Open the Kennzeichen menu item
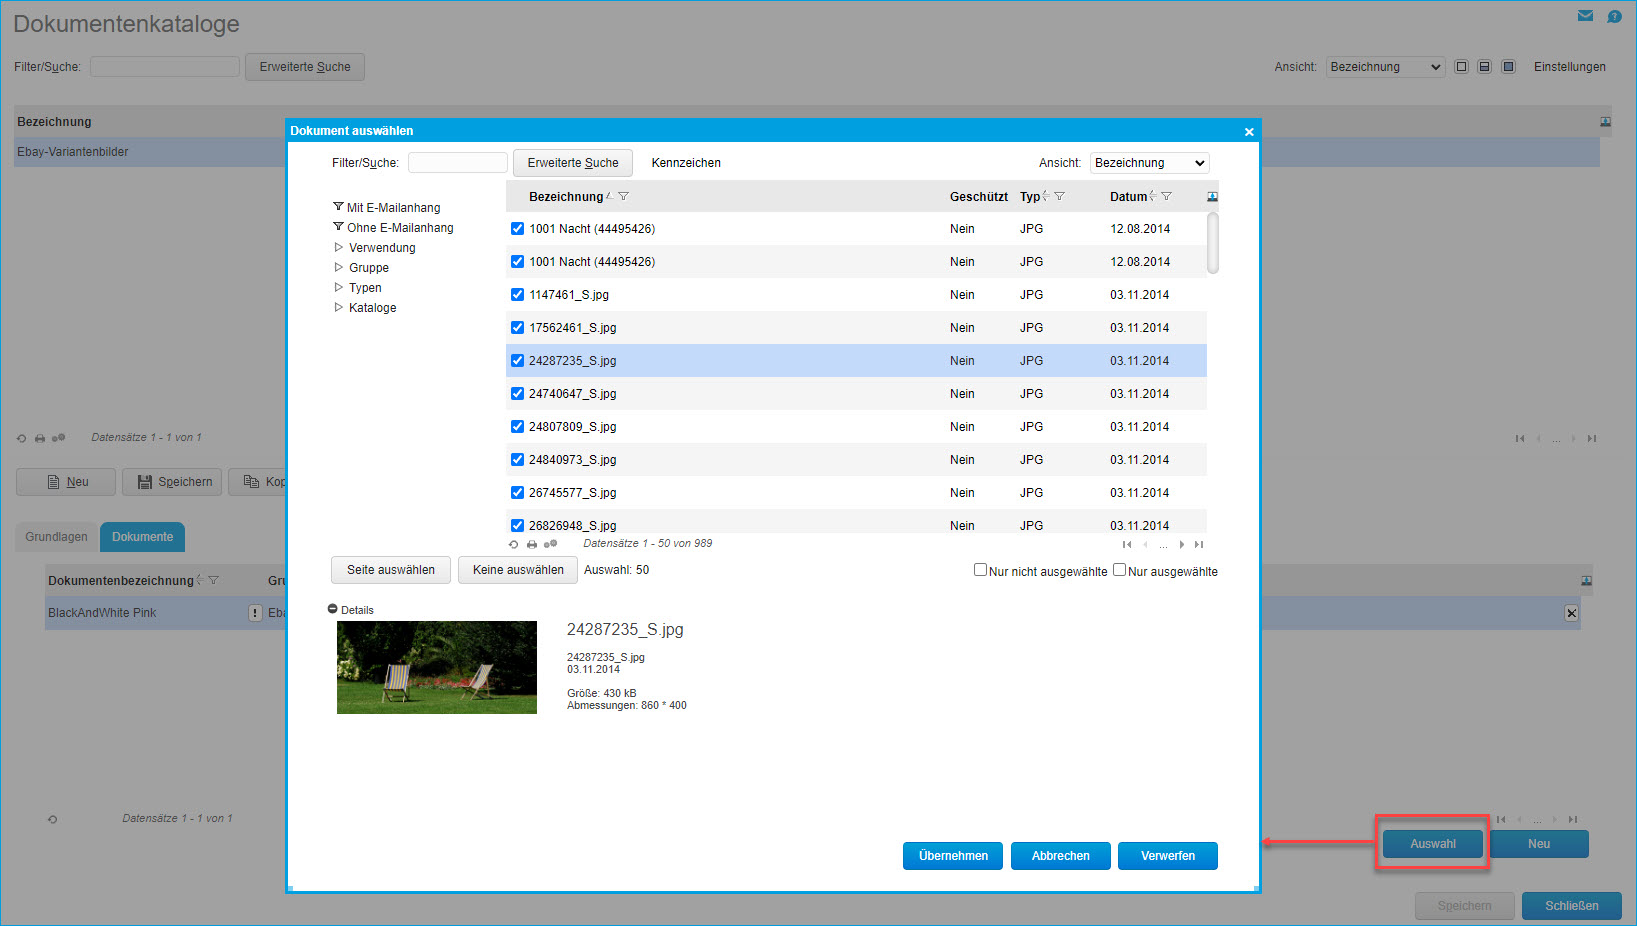The width and height of the screenshot is (1637, 926). click(686, 163)
